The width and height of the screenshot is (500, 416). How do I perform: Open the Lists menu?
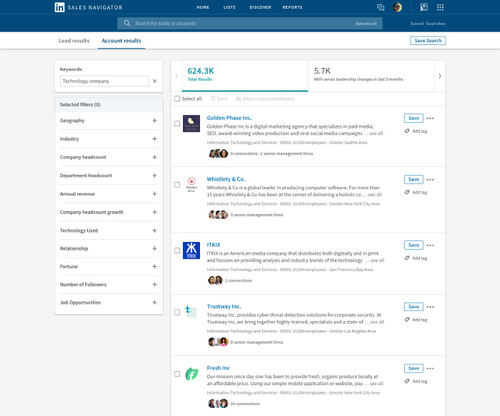[x=229, y=7]
